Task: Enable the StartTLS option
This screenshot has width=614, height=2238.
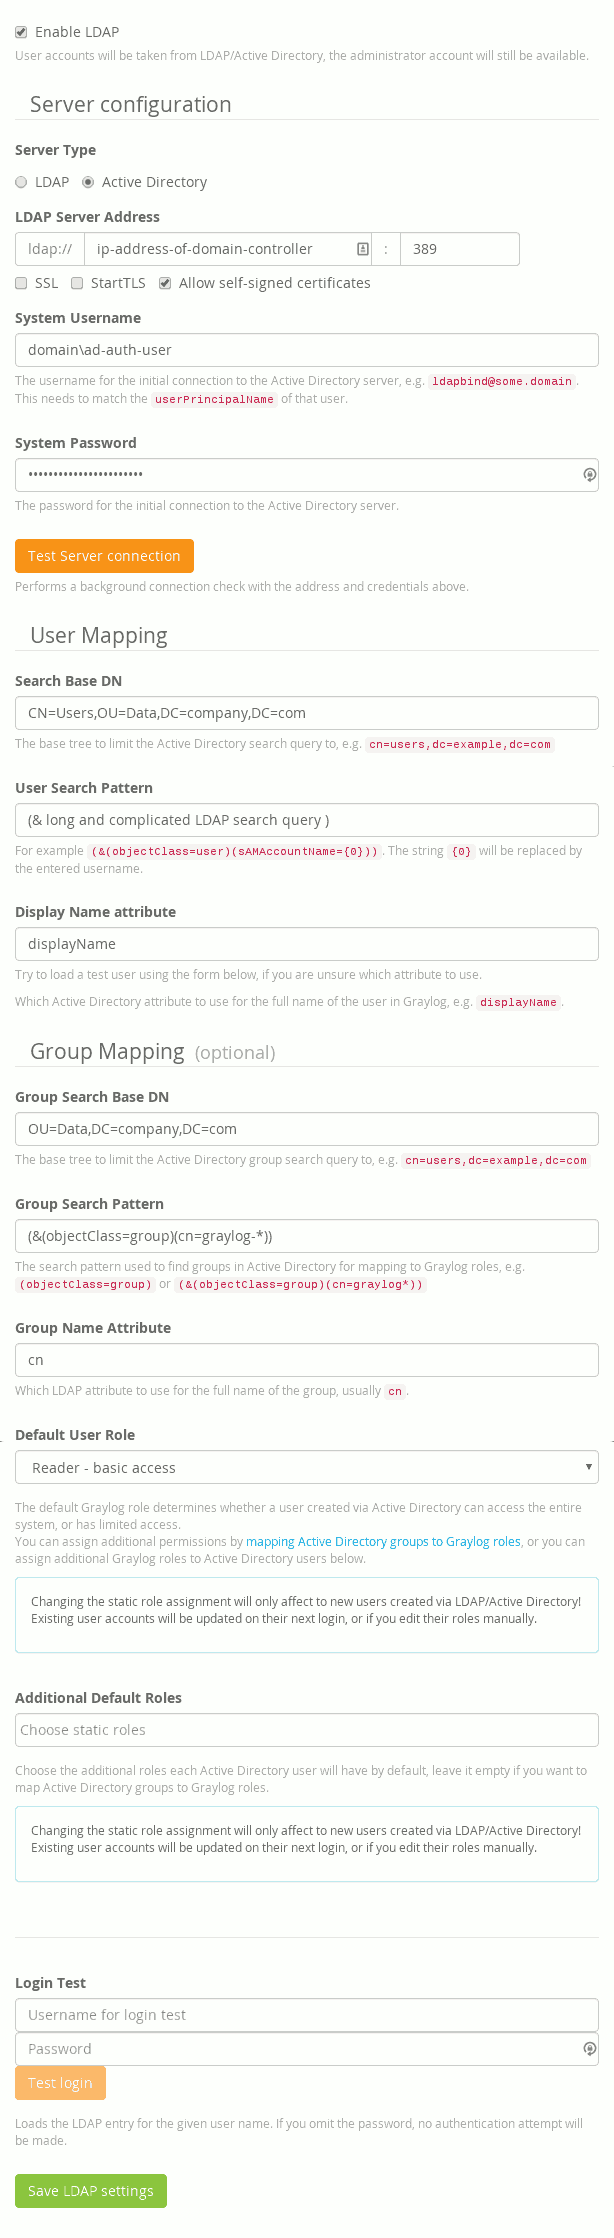Action: [x=76, y=283]
